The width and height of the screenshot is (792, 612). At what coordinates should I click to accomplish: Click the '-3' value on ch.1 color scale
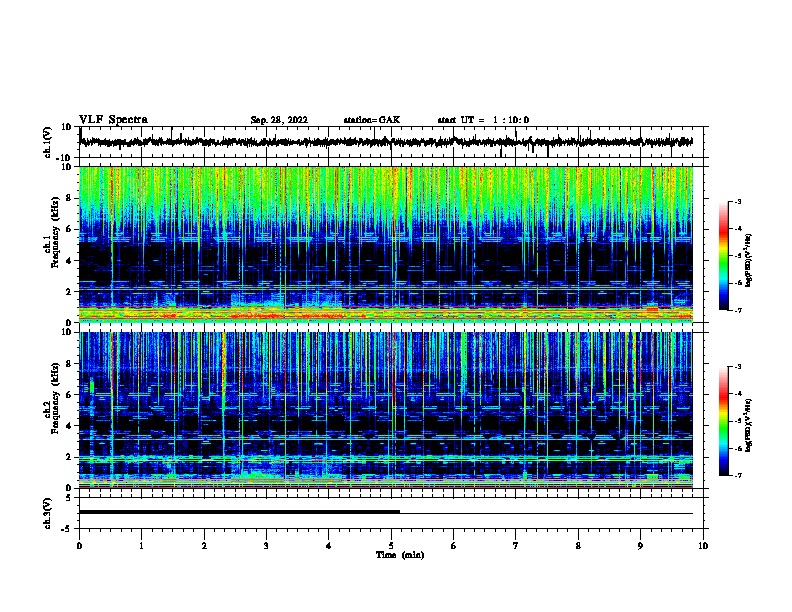(737, 201)
